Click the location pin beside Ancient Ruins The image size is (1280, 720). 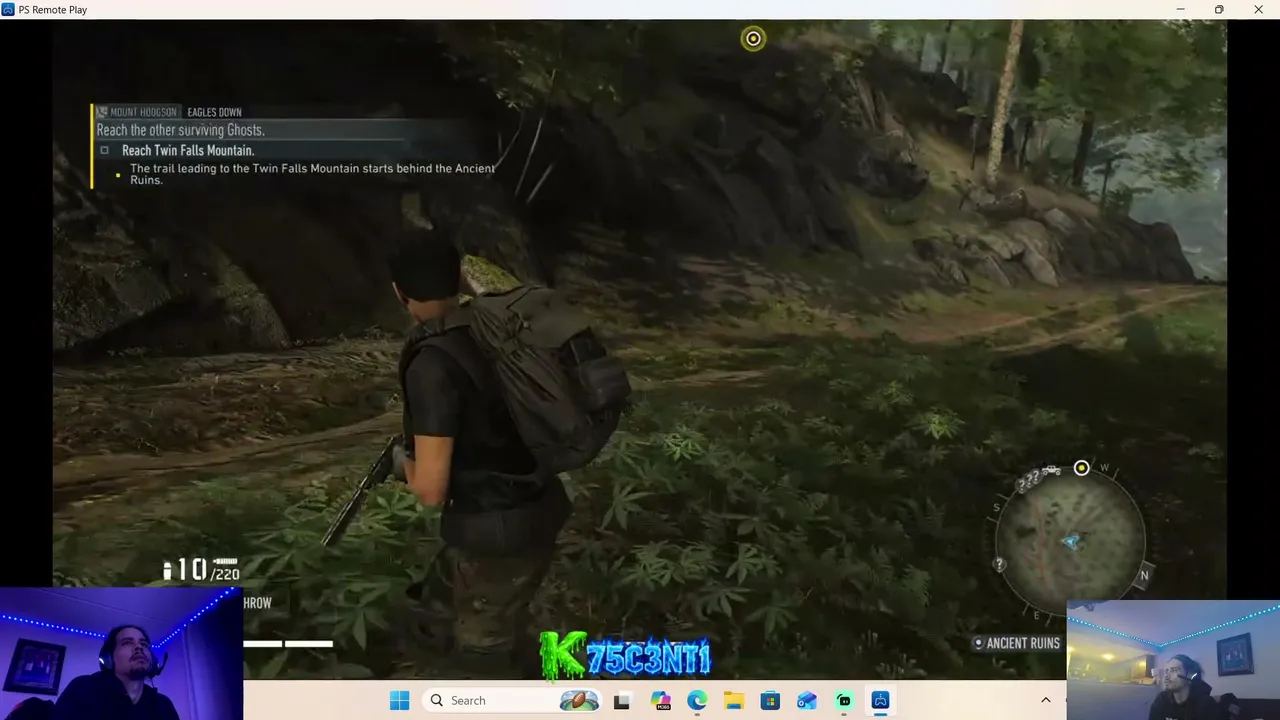(978, 643)
